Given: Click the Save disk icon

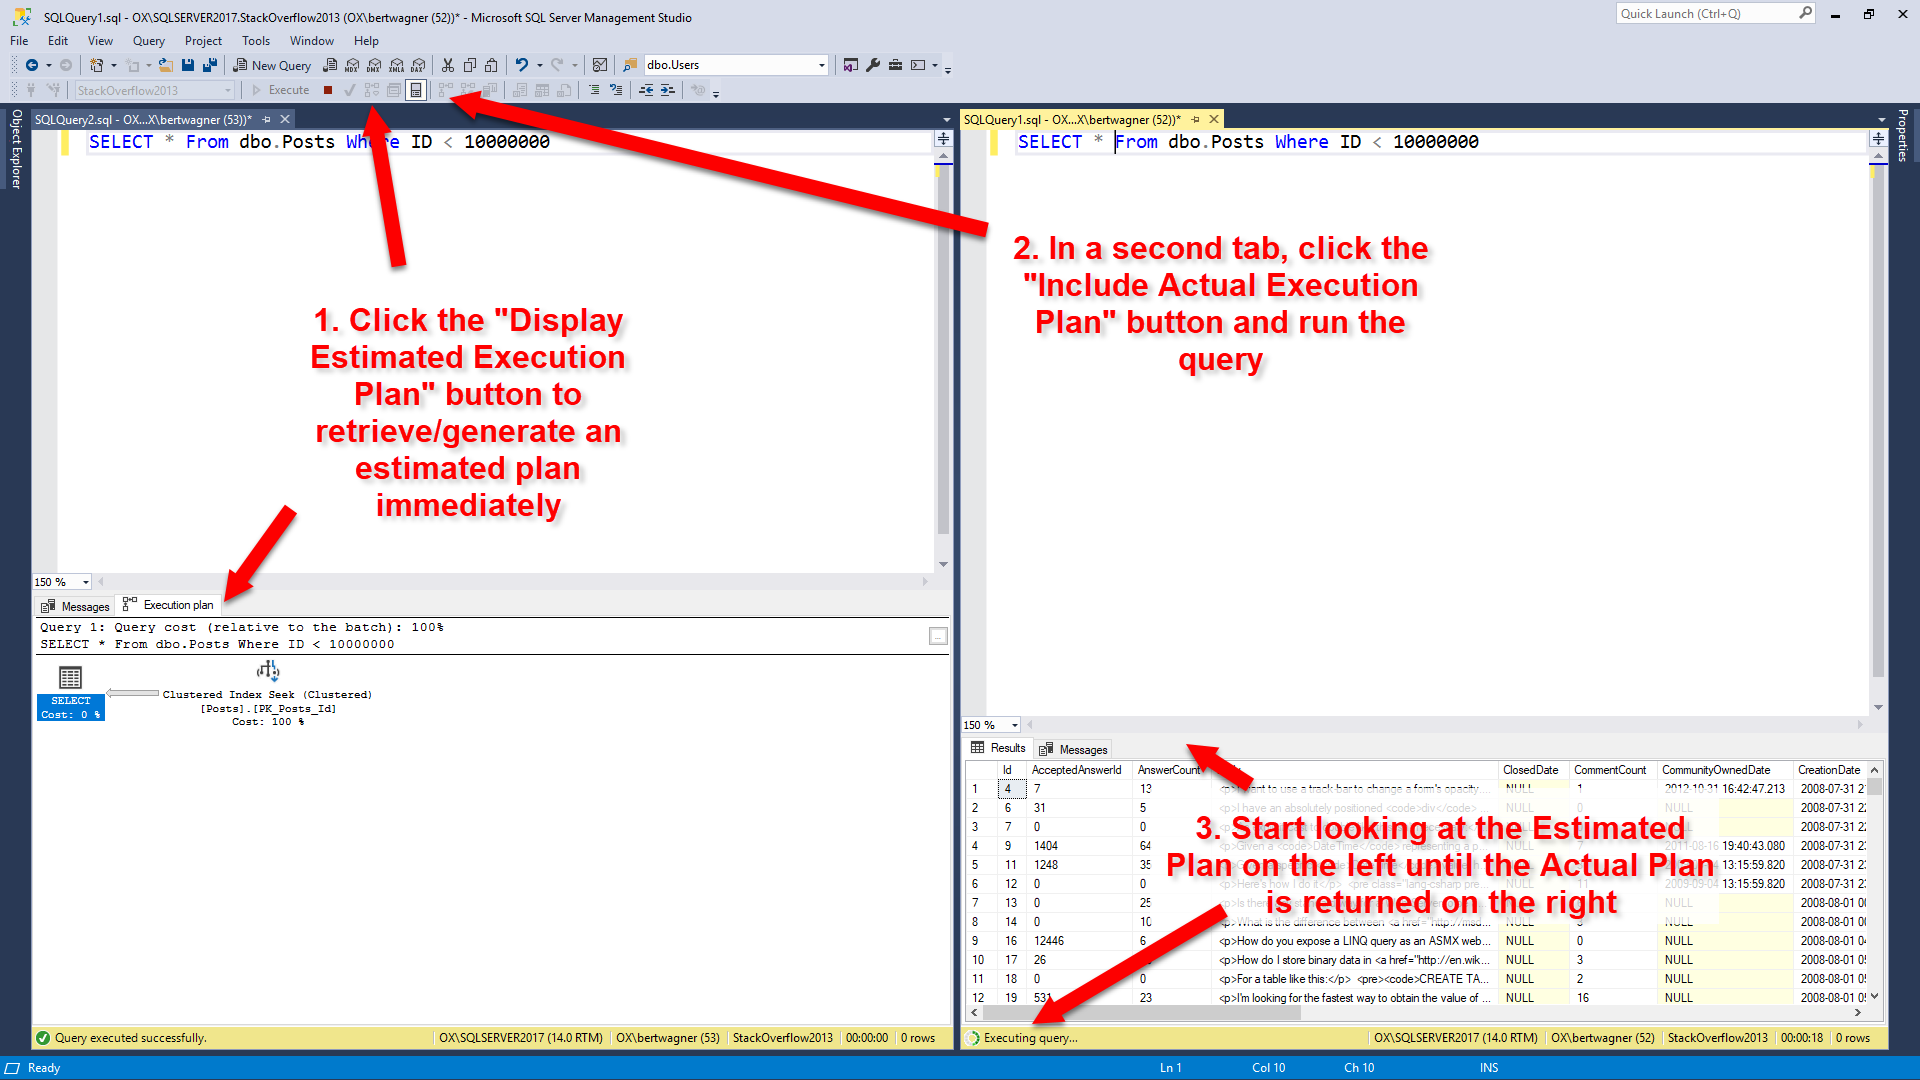Looking at the screenshot, I should pos(188,65).
